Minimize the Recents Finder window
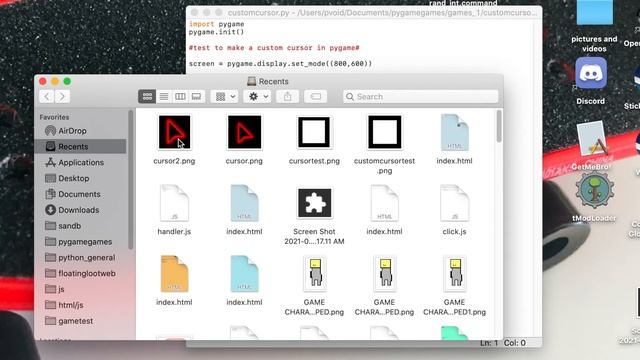Screen dimensions: 640x360 [x=55, y=81]
